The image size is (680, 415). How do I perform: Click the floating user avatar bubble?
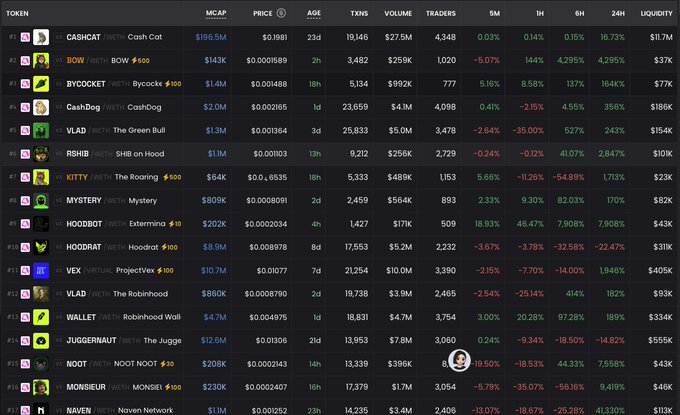tap(459, 360)
